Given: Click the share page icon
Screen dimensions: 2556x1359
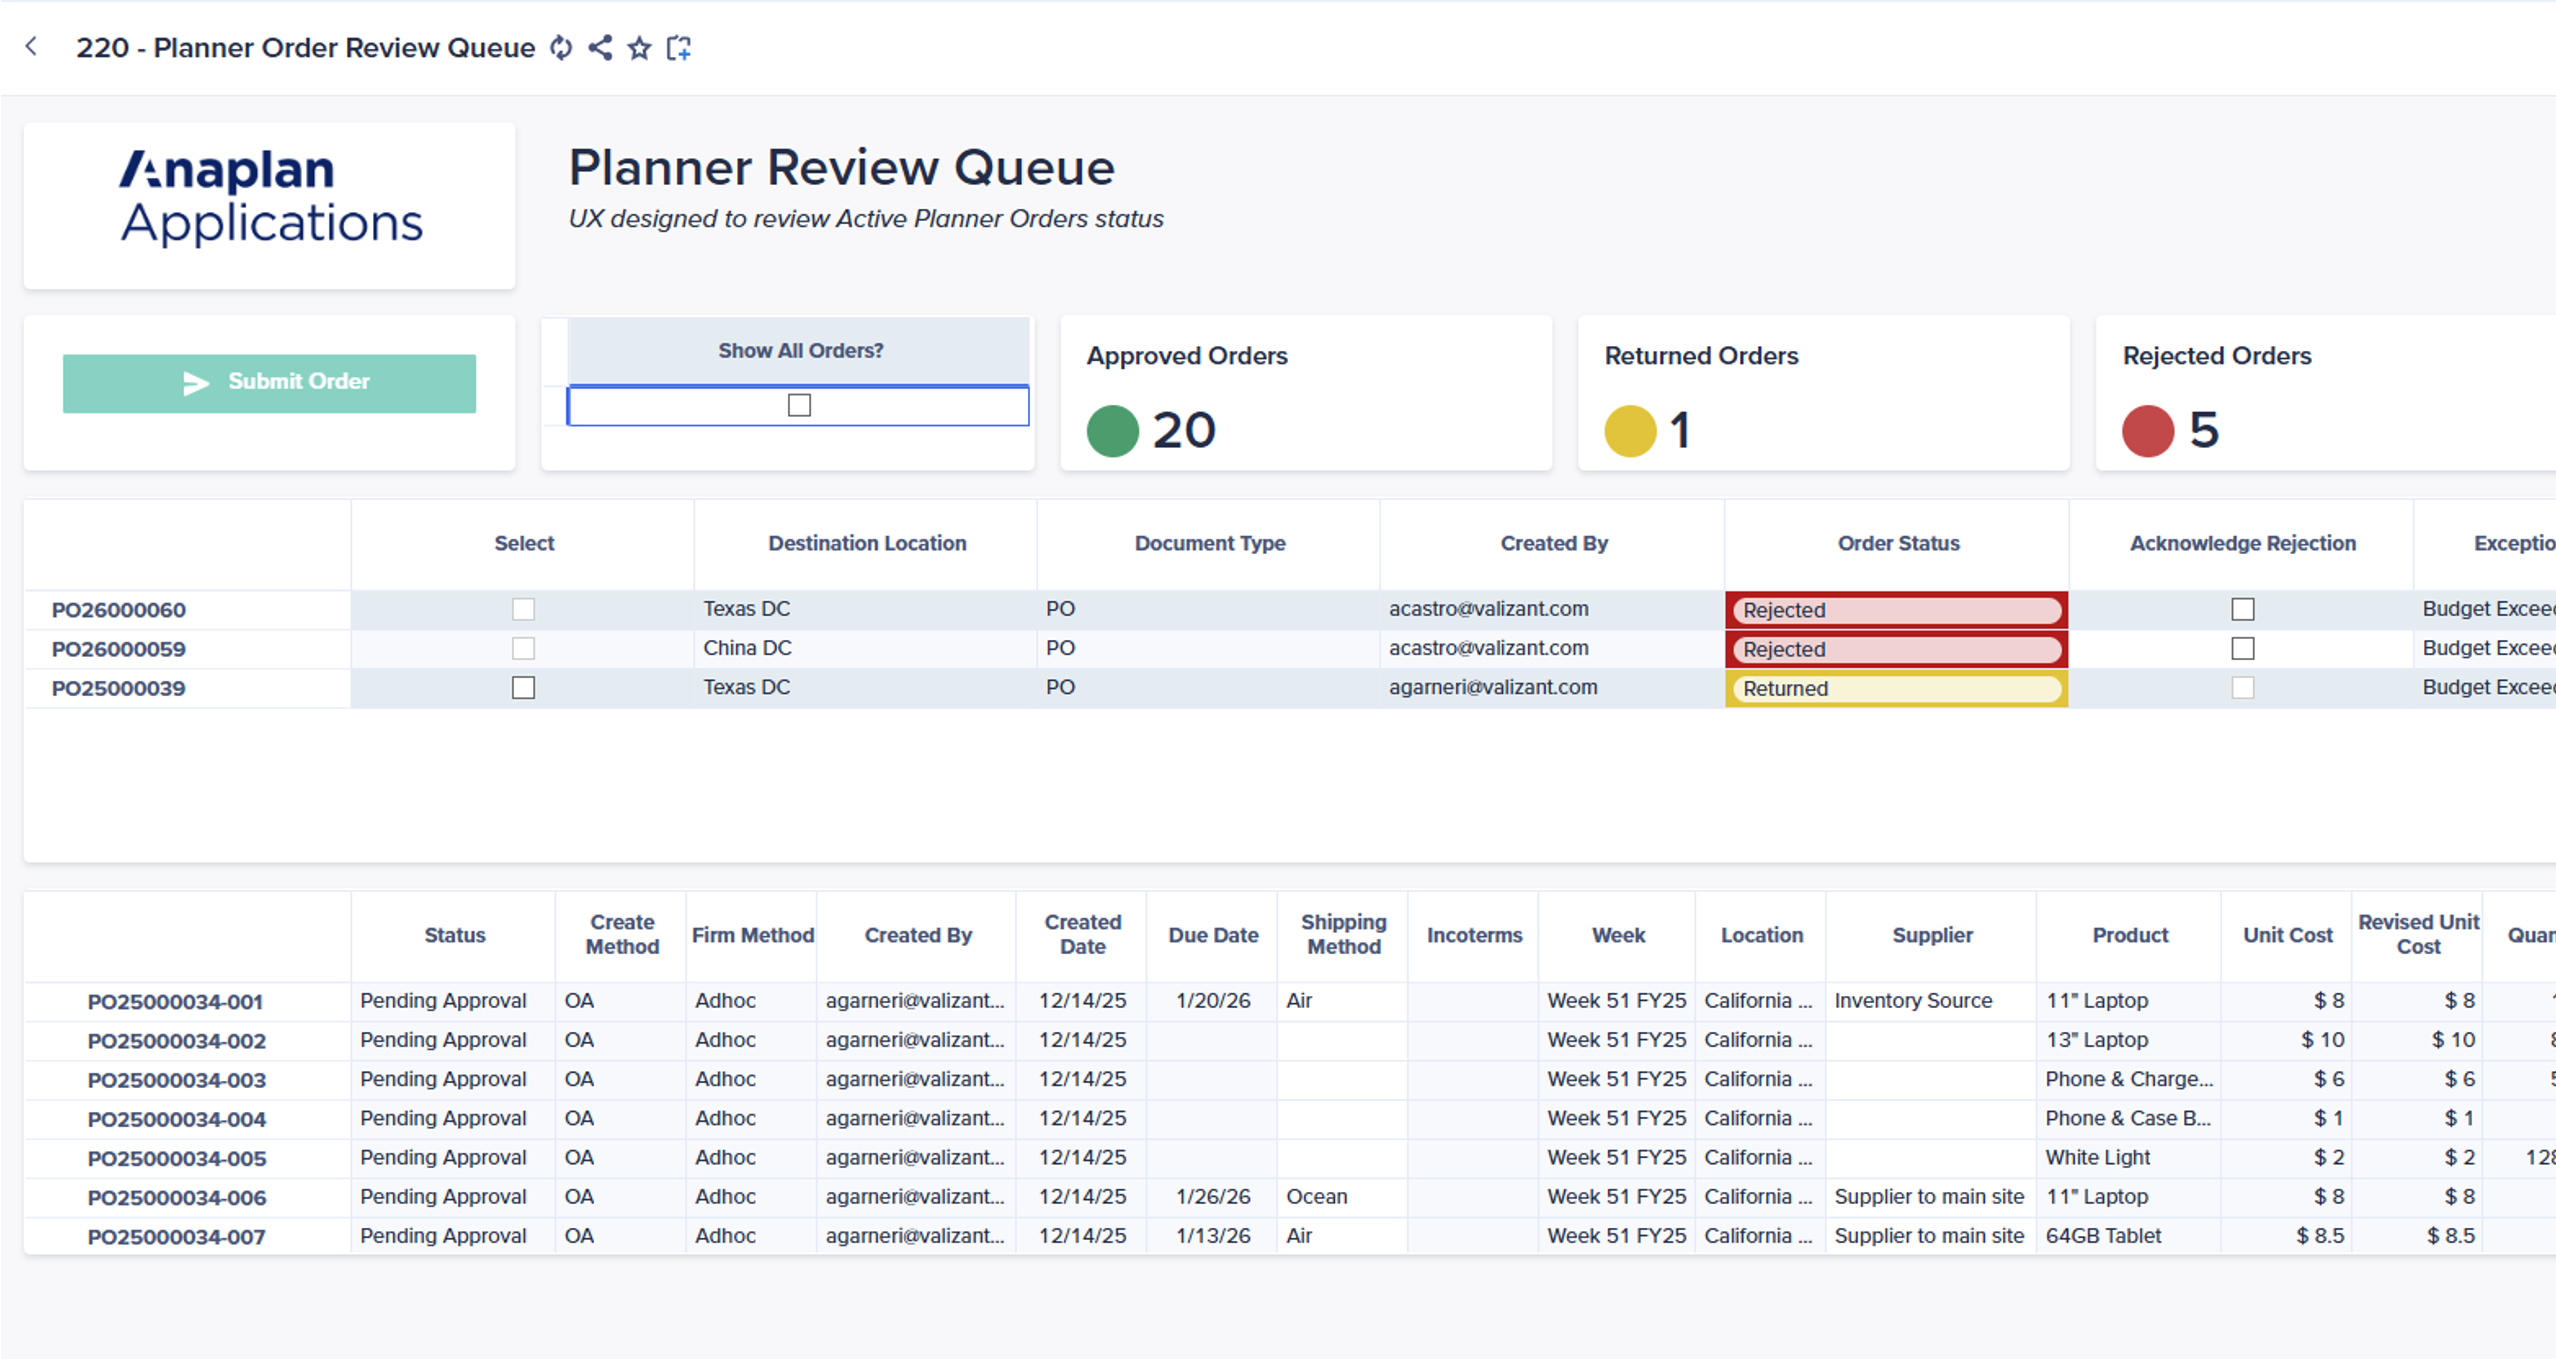Looking at the screenshot, I should (x=600, y=48).
